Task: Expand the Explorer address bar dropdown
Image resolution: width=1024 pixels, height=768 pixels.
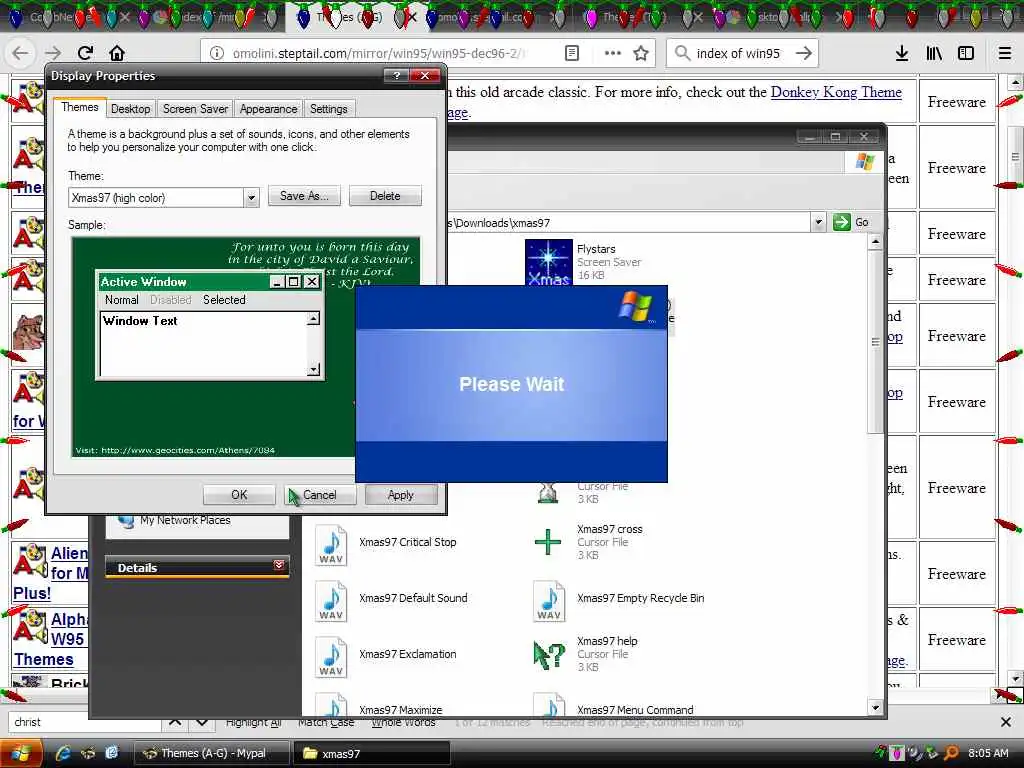Action: (x=818, y=223)
